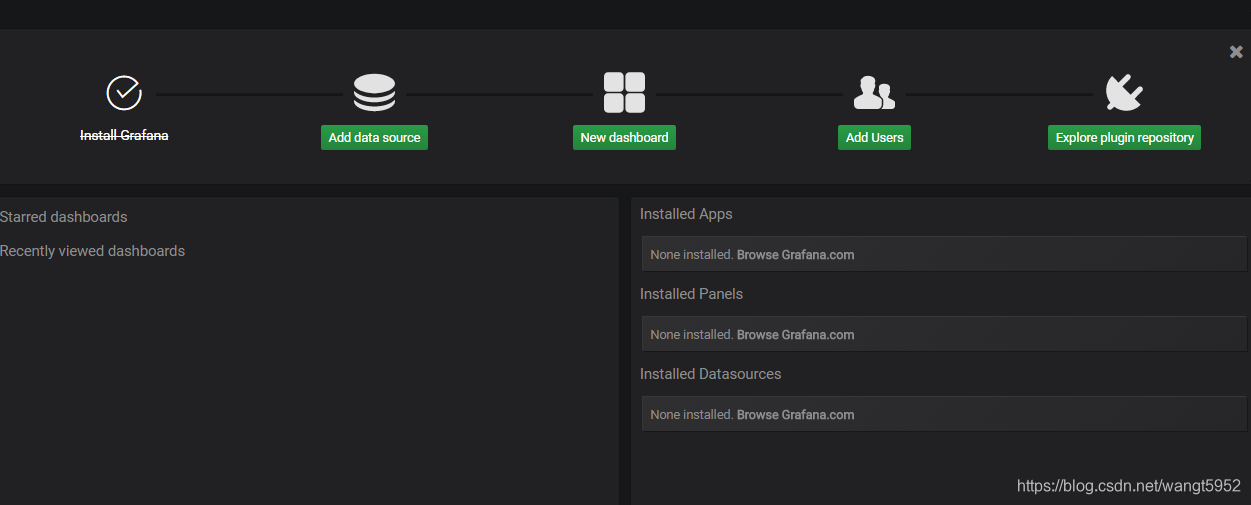Click the Installed Datasources heading
1251x505 pixels.
(710, 374)
